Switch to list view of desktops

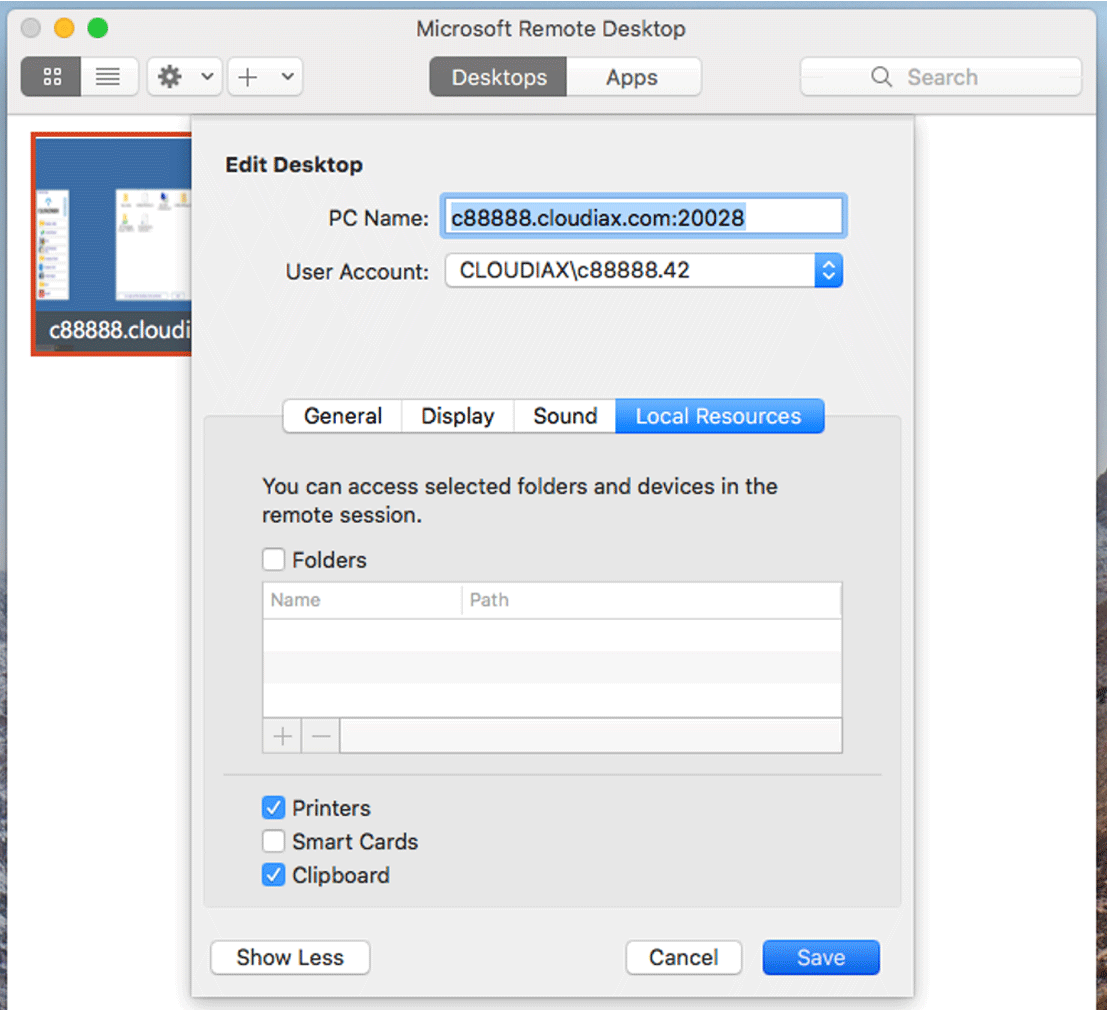(x=109, y=76)
